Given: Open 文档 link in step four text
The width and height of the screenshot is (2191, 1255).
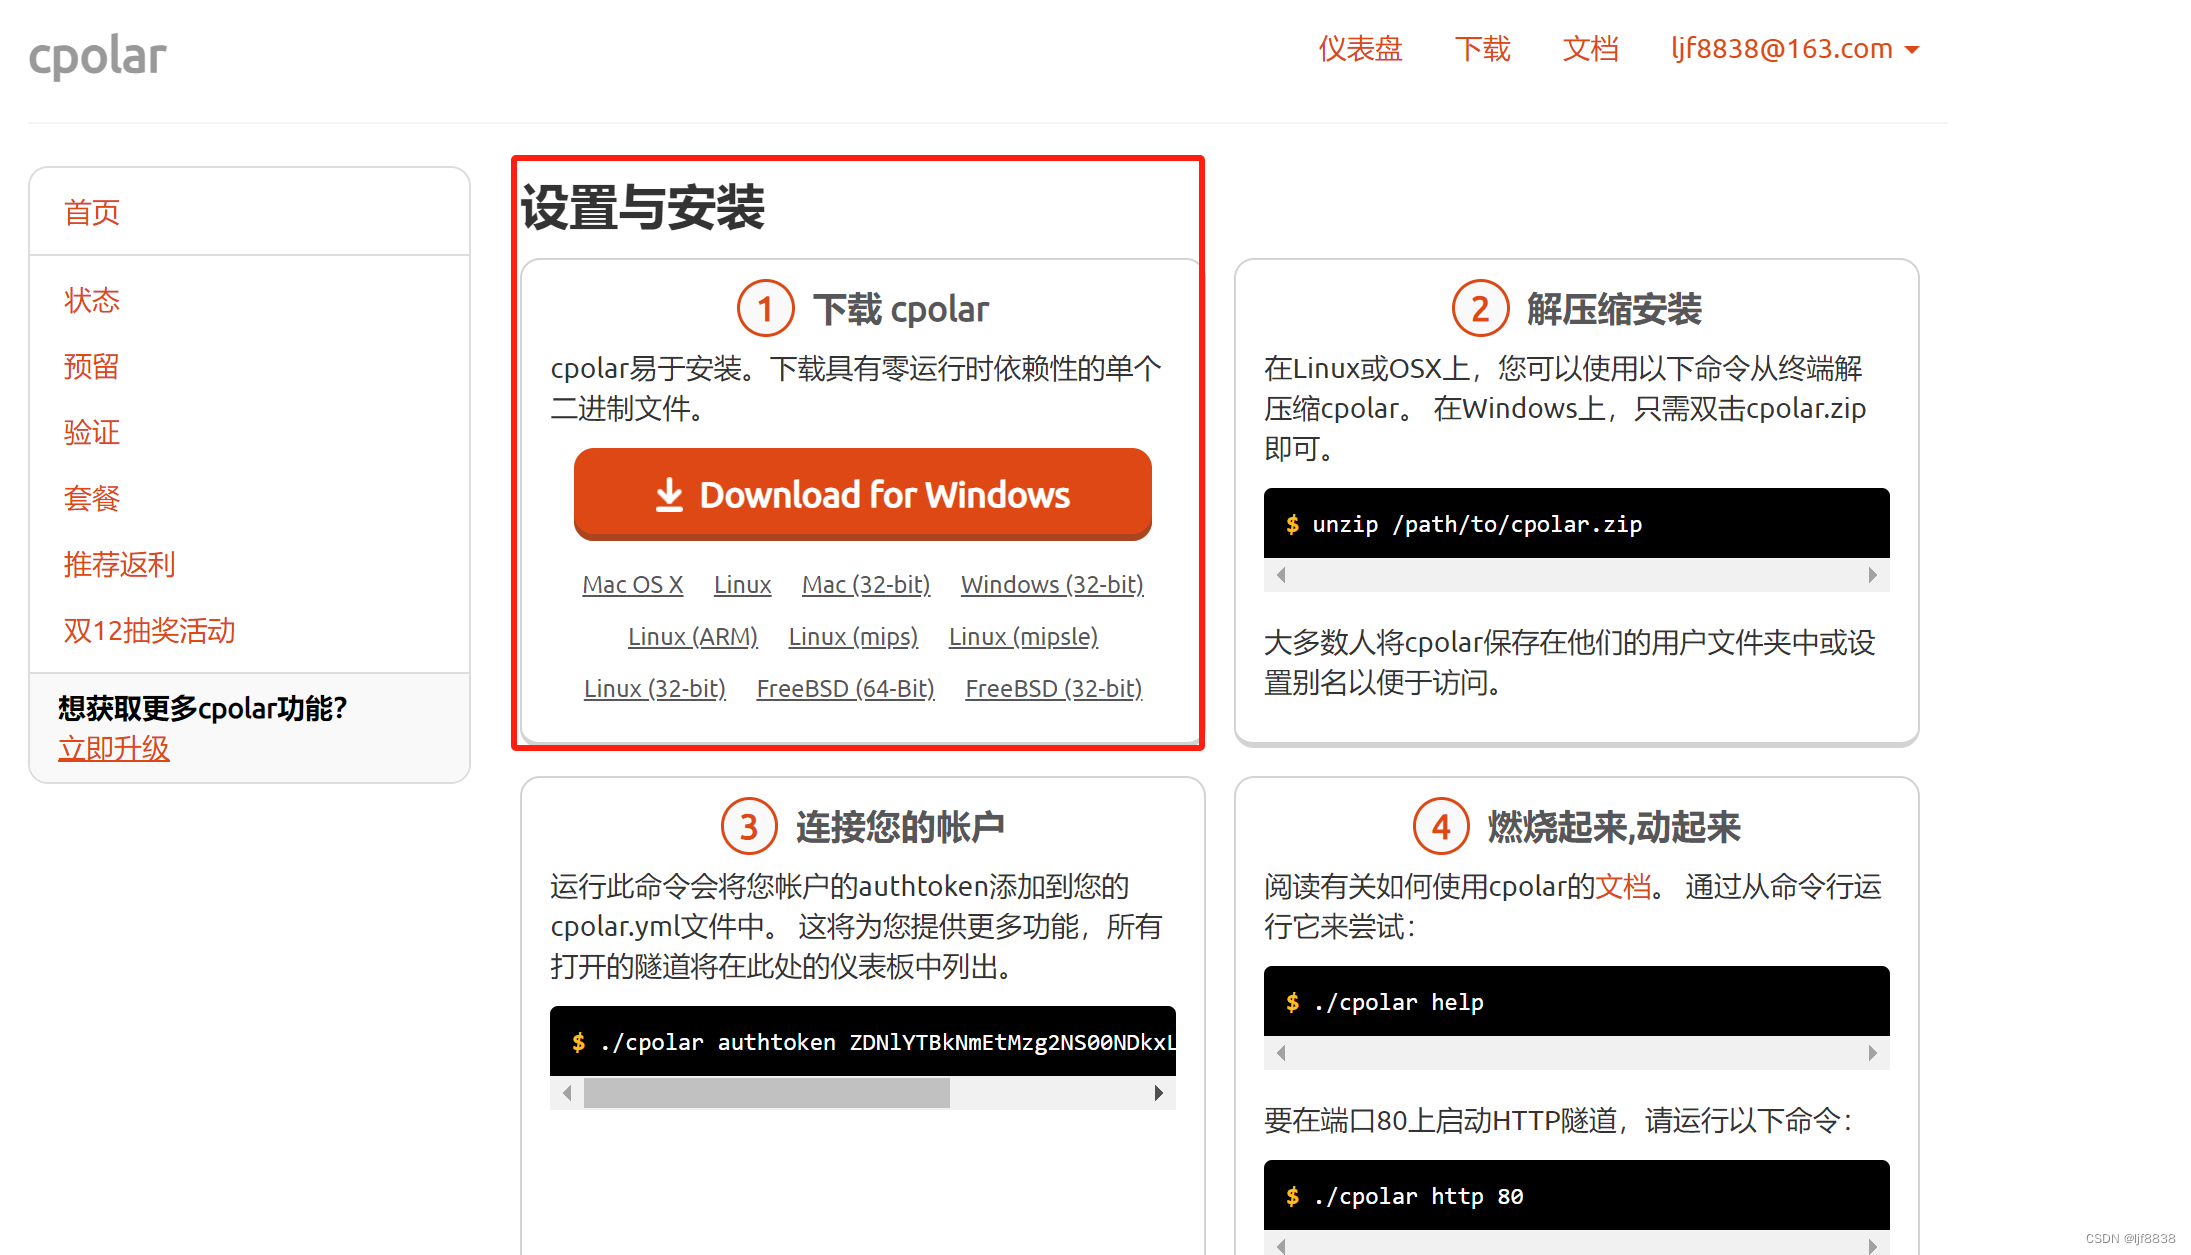Looking at the screenshot, I should tap(1622, 886).
